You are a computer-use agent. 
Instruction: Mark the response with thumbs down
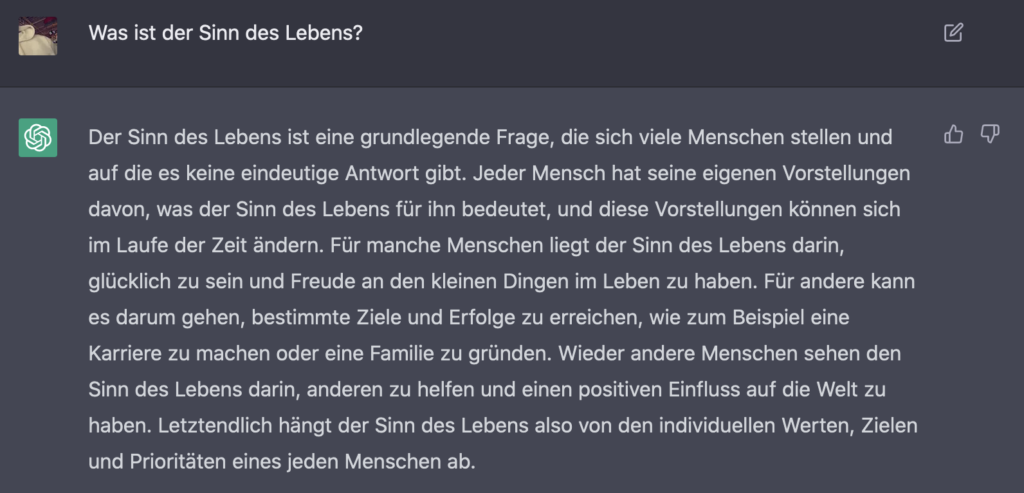(x=990, y=135)
